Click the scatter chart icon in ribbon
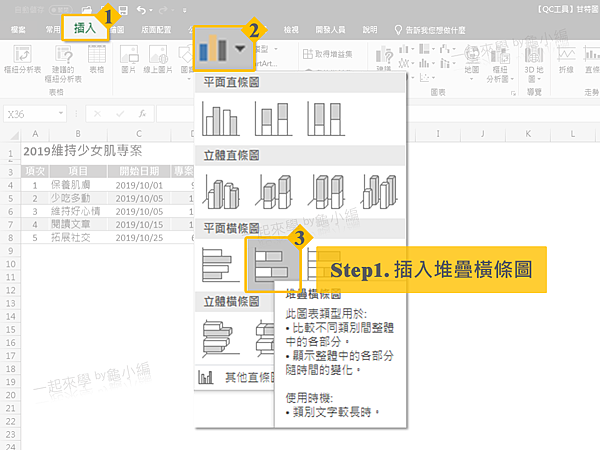Viewport: 600px width, 450px height. [x=424, y=78]
